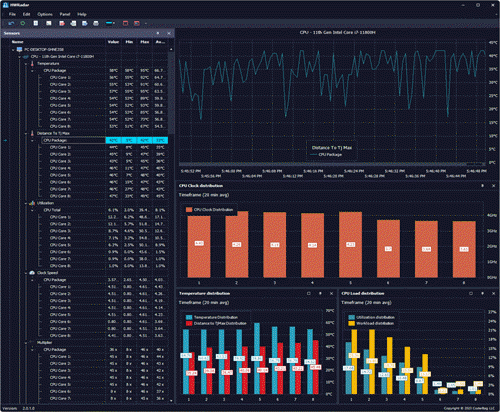The width and height of the screenshot is (500, 412).
Task: Click the teal Utilization distribution legend swatch
Action: click(351, 317)
